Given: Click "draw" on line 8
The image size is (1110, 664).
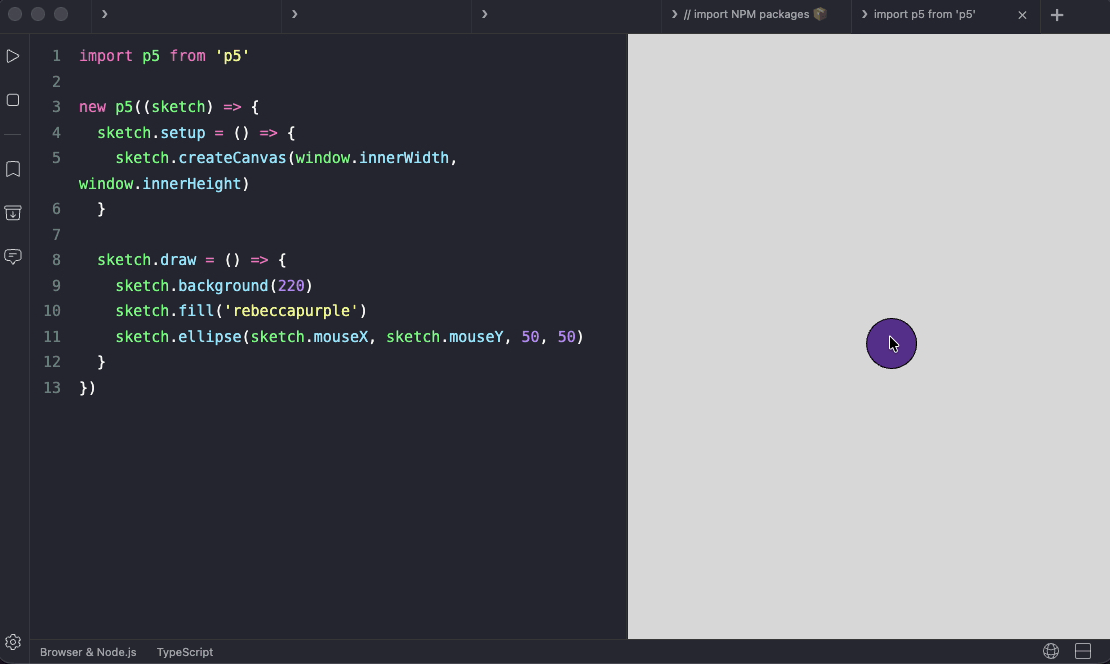Looking at the screenshot, I should tap(178, 260).
